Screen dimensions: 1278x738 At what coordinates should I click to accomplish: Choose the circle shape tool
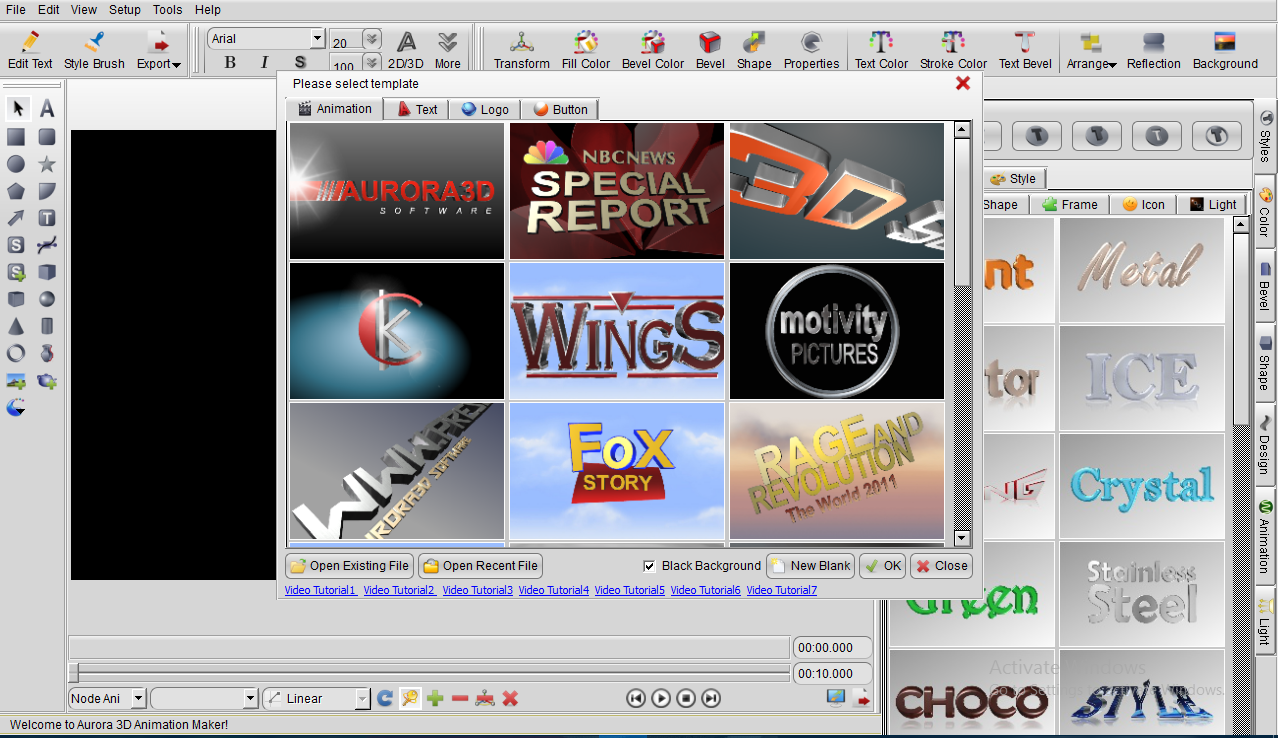pyautogui.click(x=16, y=164)
